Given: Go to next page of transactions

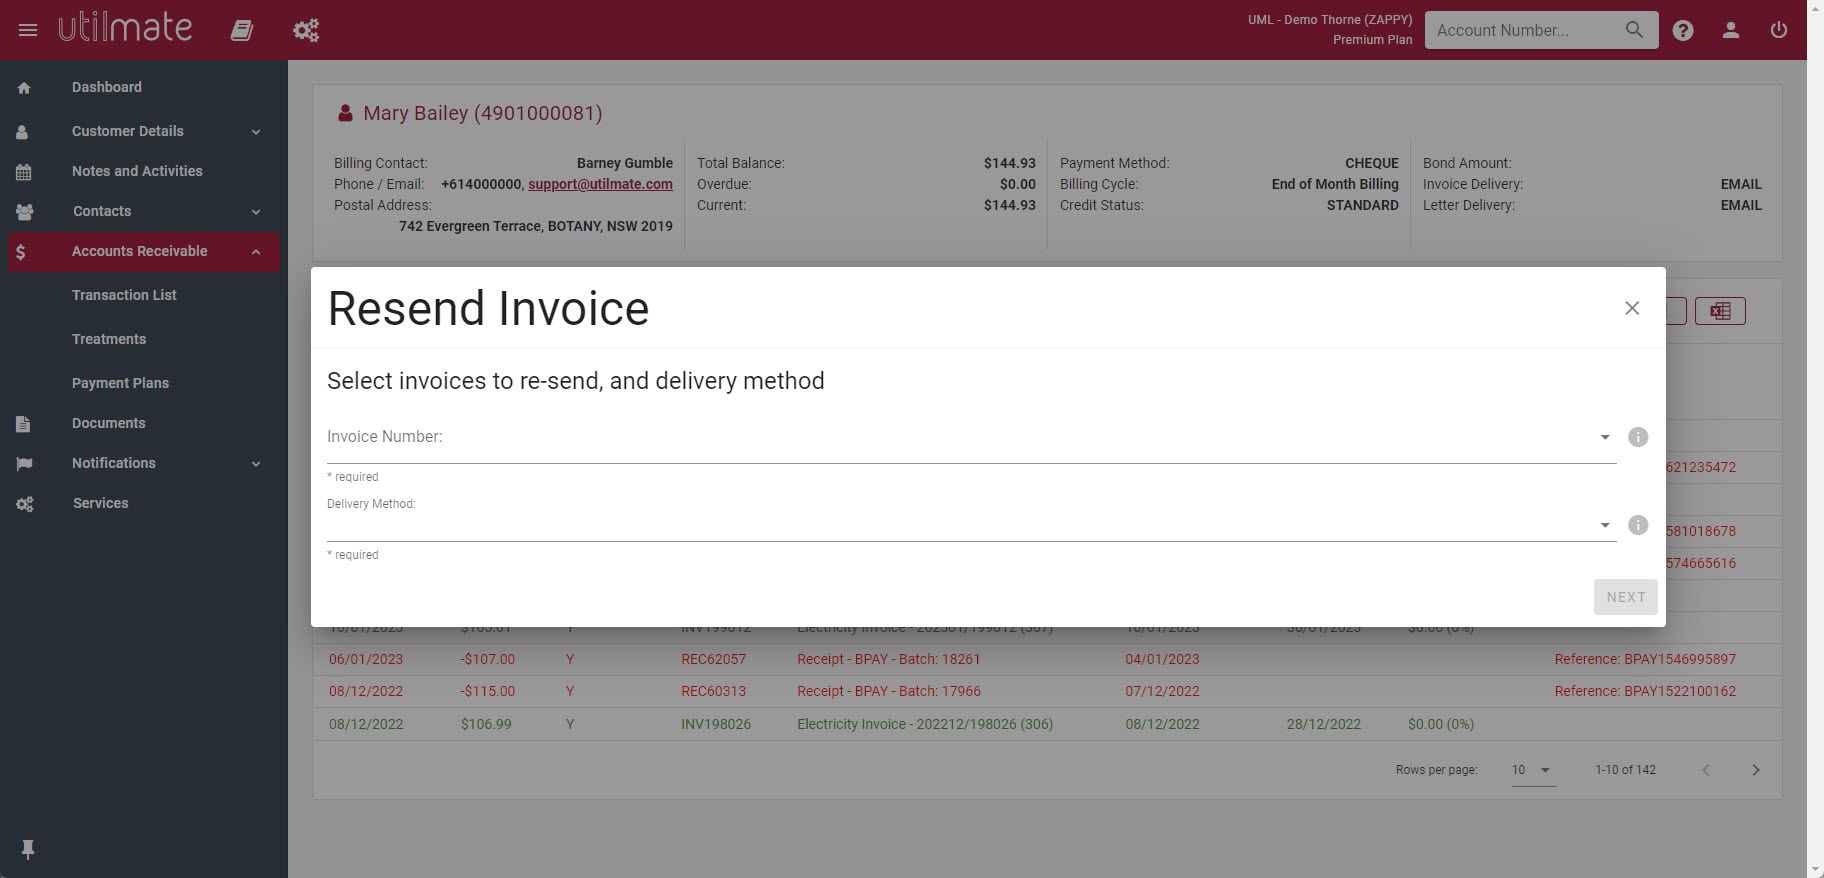Looking at the screenshot, I should click(x=1756, y=770).
